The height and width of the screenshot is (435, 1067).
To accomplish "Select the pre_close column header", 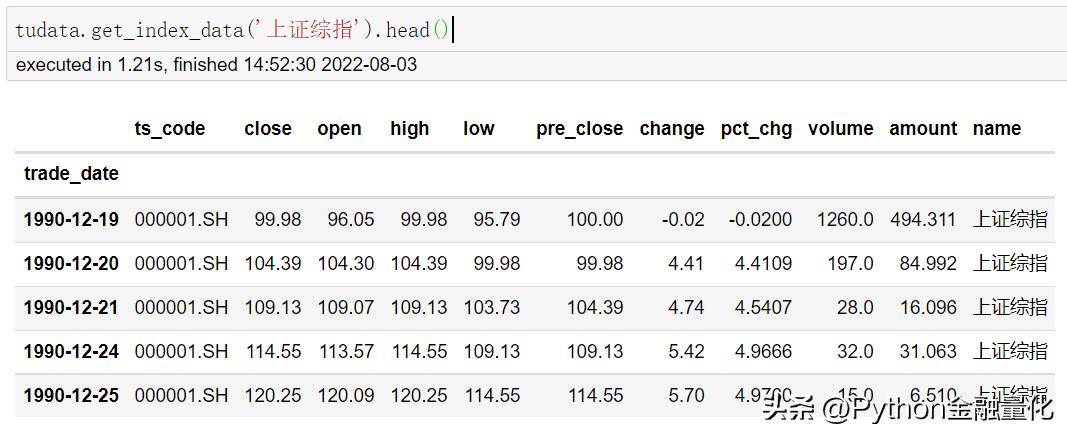I will click(x=580, y=129).
